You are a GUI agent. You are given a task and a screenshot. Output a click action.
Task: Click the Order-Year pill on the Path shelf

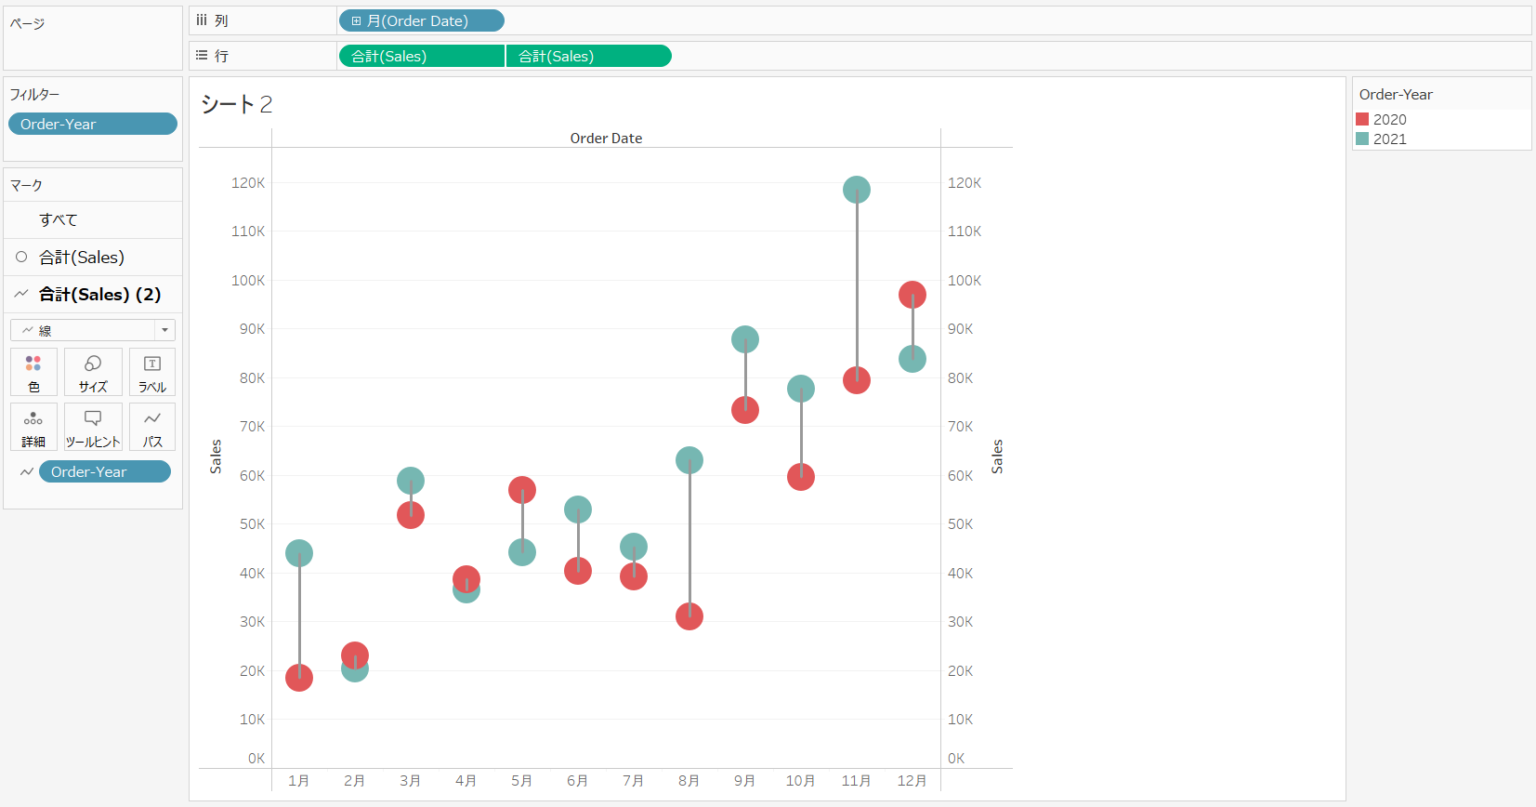click(x=105, y=471)
